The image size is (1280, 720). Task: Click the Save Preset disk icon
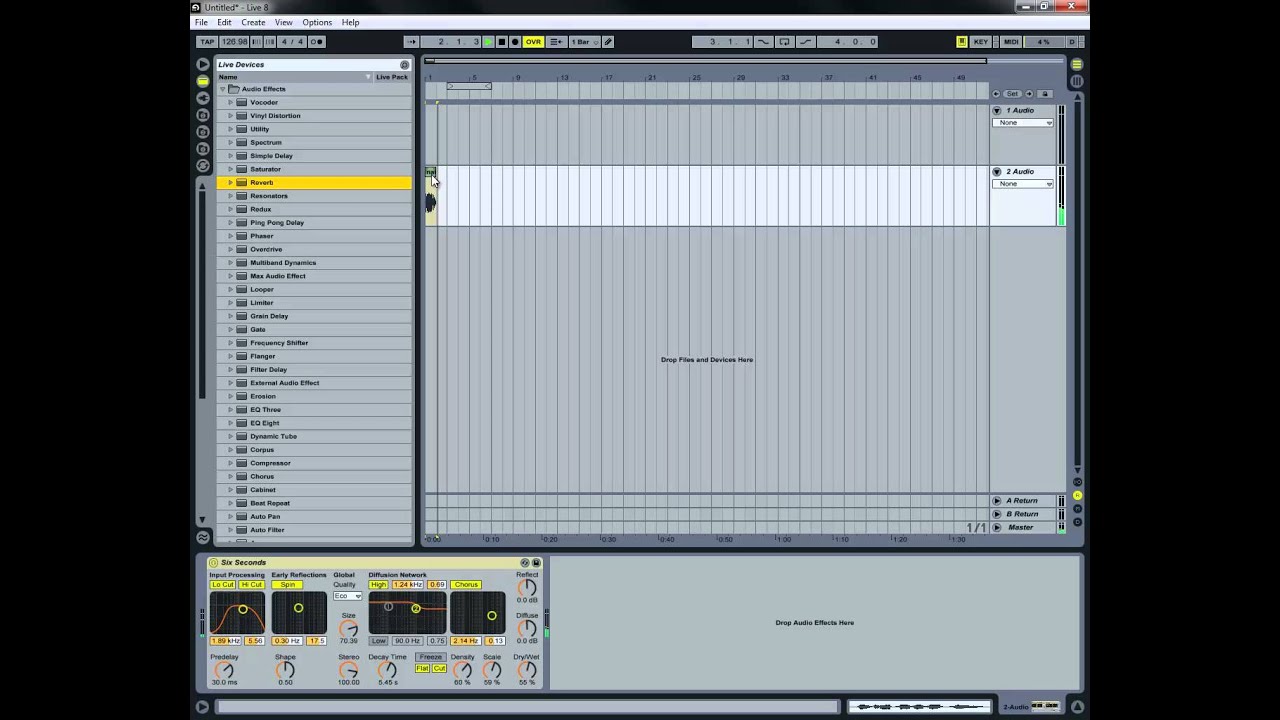pos(536,562)
